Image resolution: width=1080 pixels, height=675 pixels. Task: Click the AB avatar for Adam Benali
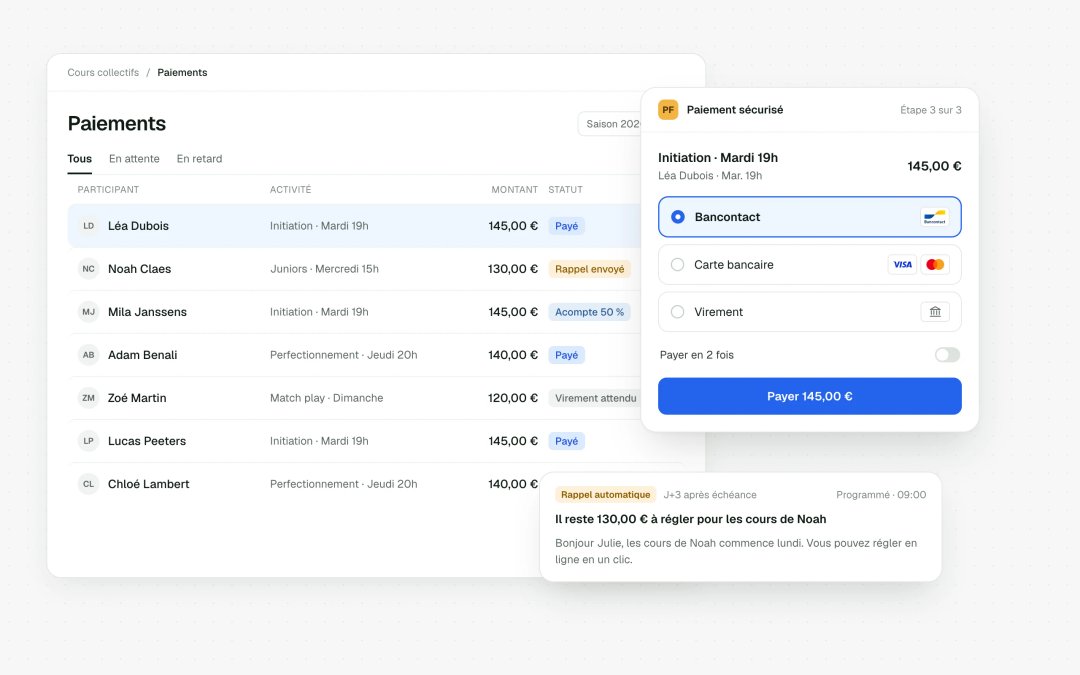coord(88,355)
